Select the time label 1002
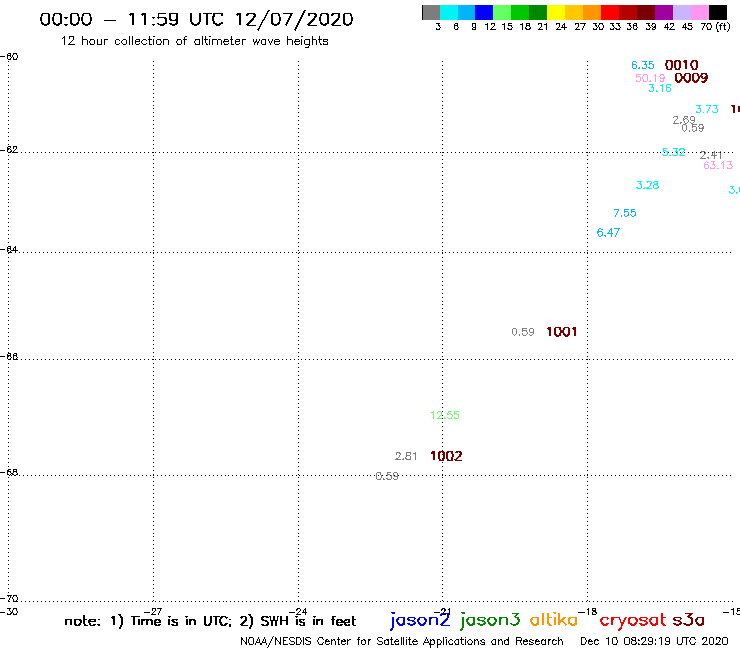Screen dimensions: 740x650 coord(446,456)
